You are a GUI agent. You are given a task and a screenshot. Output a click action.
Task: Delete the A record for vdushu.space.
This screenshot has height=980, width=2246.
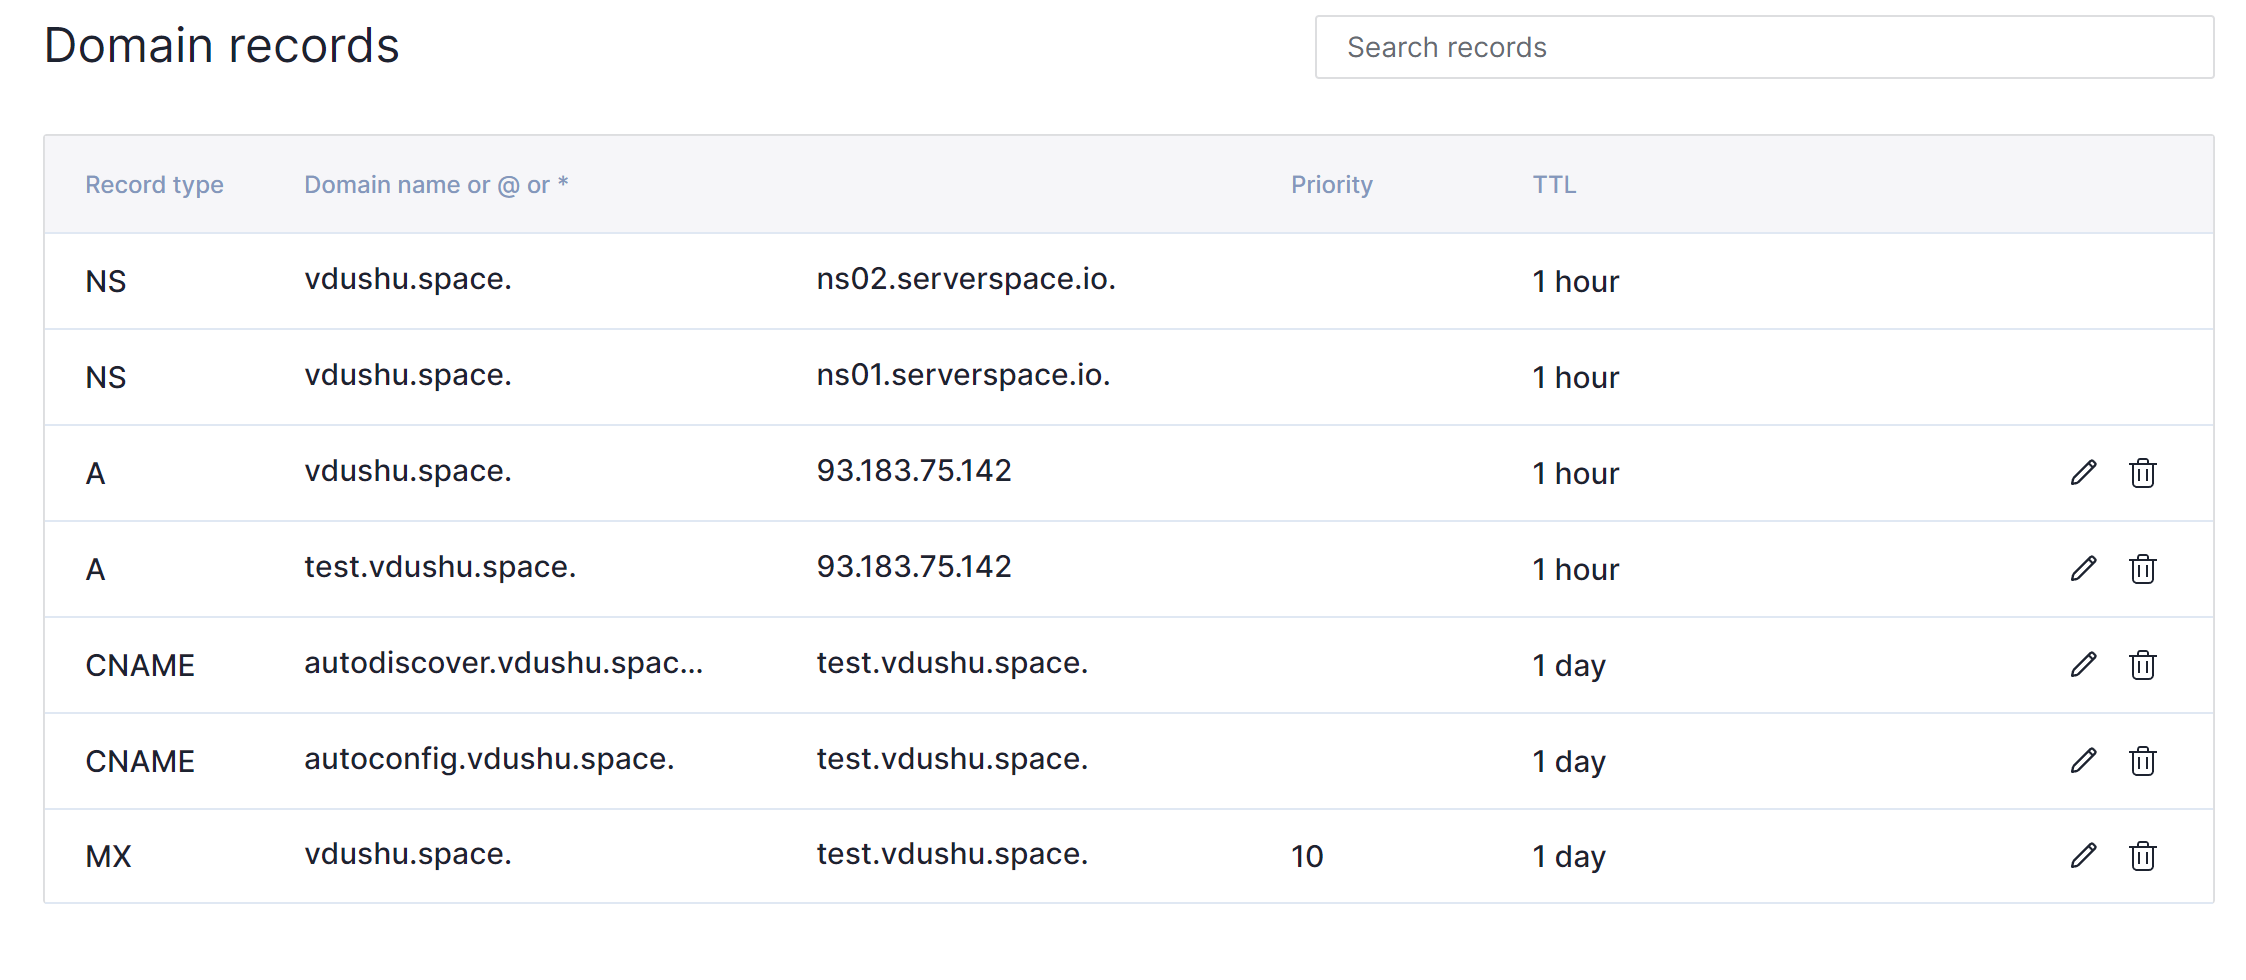click(2142, 473)
